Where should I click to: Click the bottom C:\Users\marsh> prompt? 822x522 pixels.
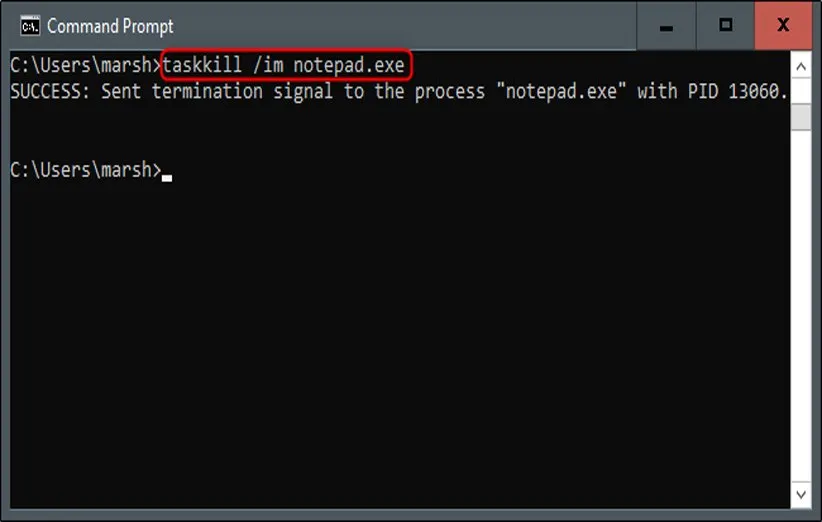(85, 170)
